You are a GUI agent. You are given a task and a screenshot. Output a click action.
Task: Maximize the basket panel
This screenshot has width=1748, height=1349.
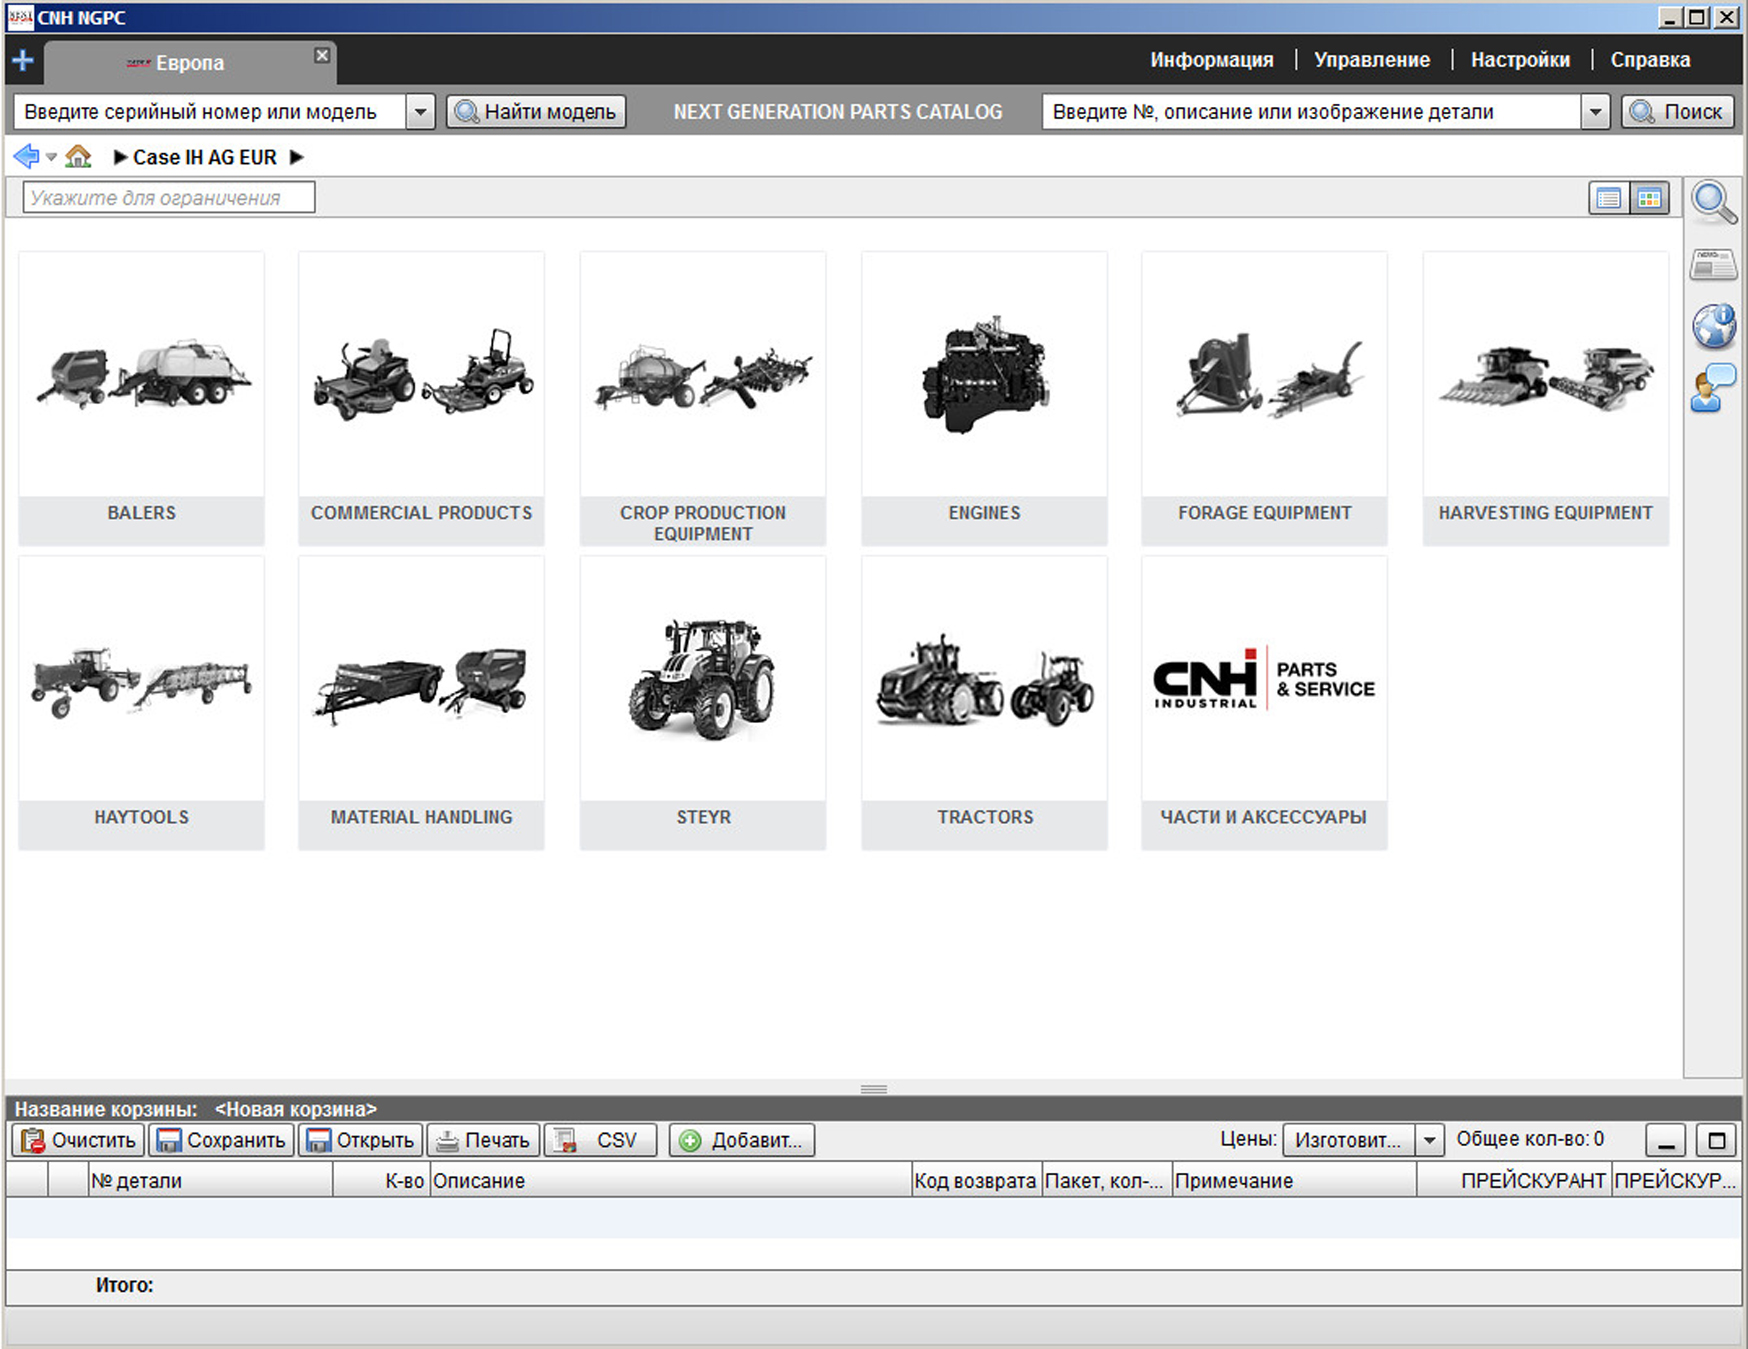click(x=1717, y=1140)
